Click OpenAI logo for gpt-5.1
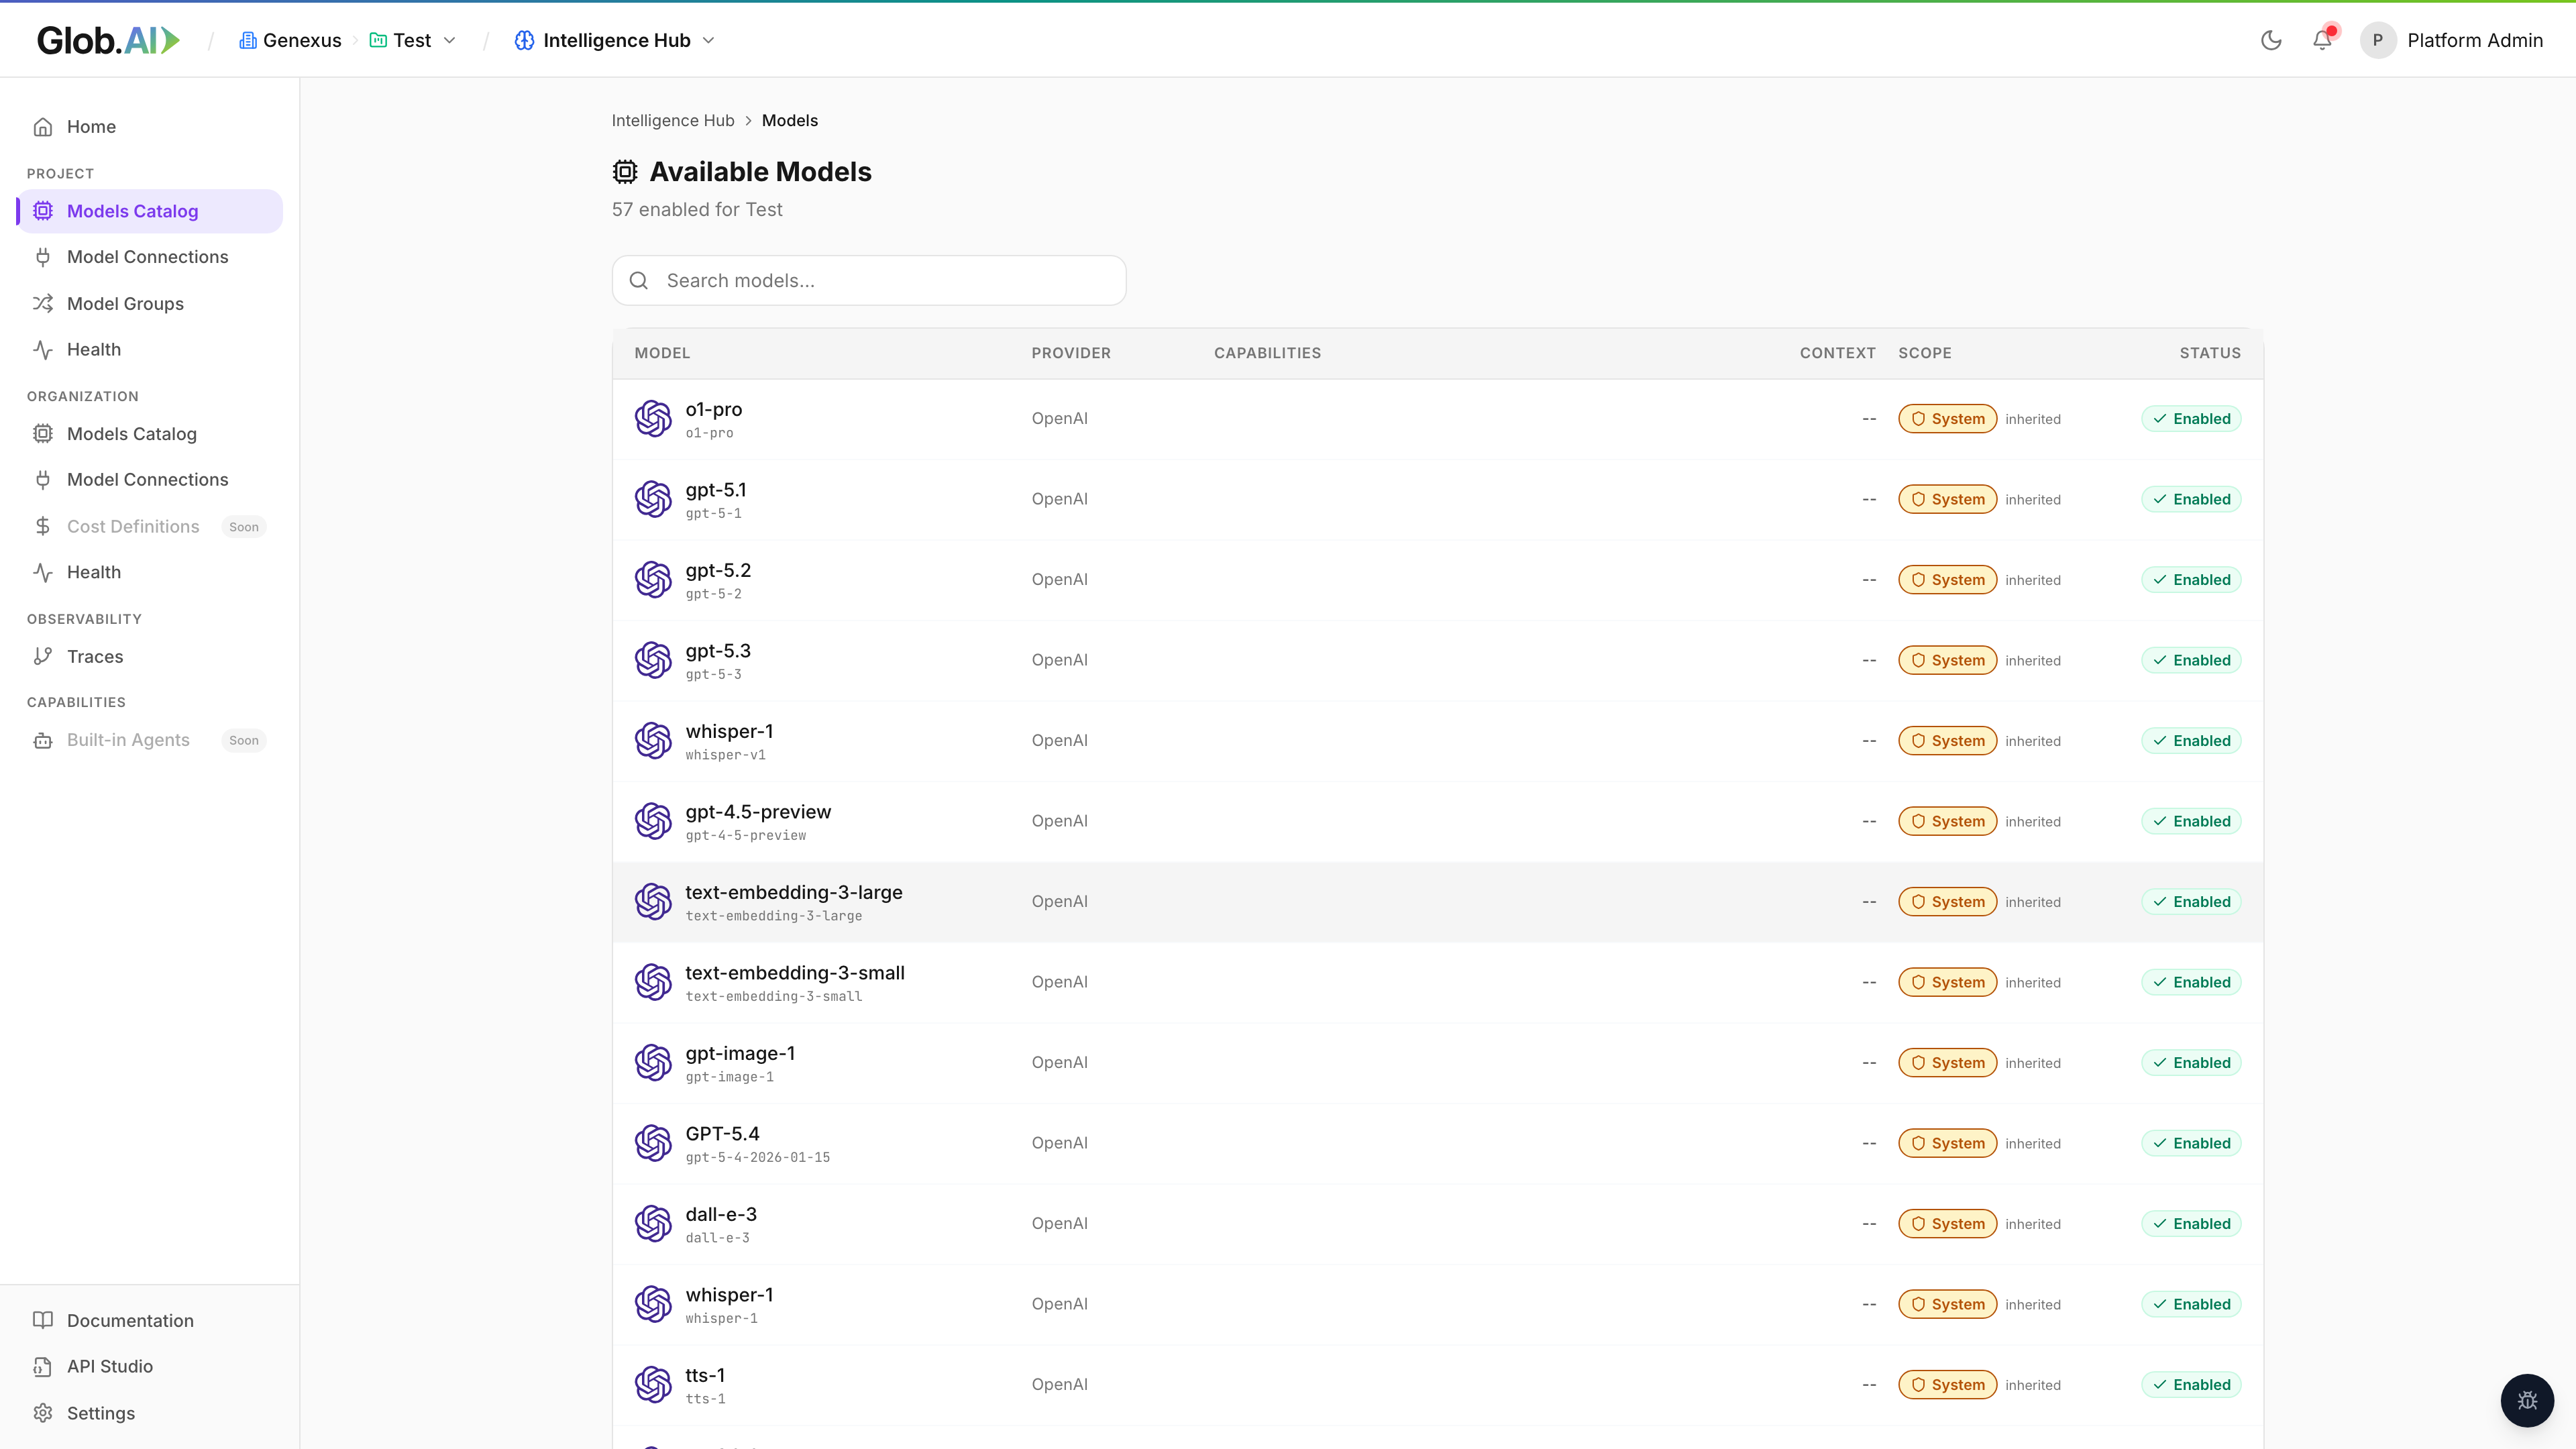 pyautogui.click(x=653, y=499)
